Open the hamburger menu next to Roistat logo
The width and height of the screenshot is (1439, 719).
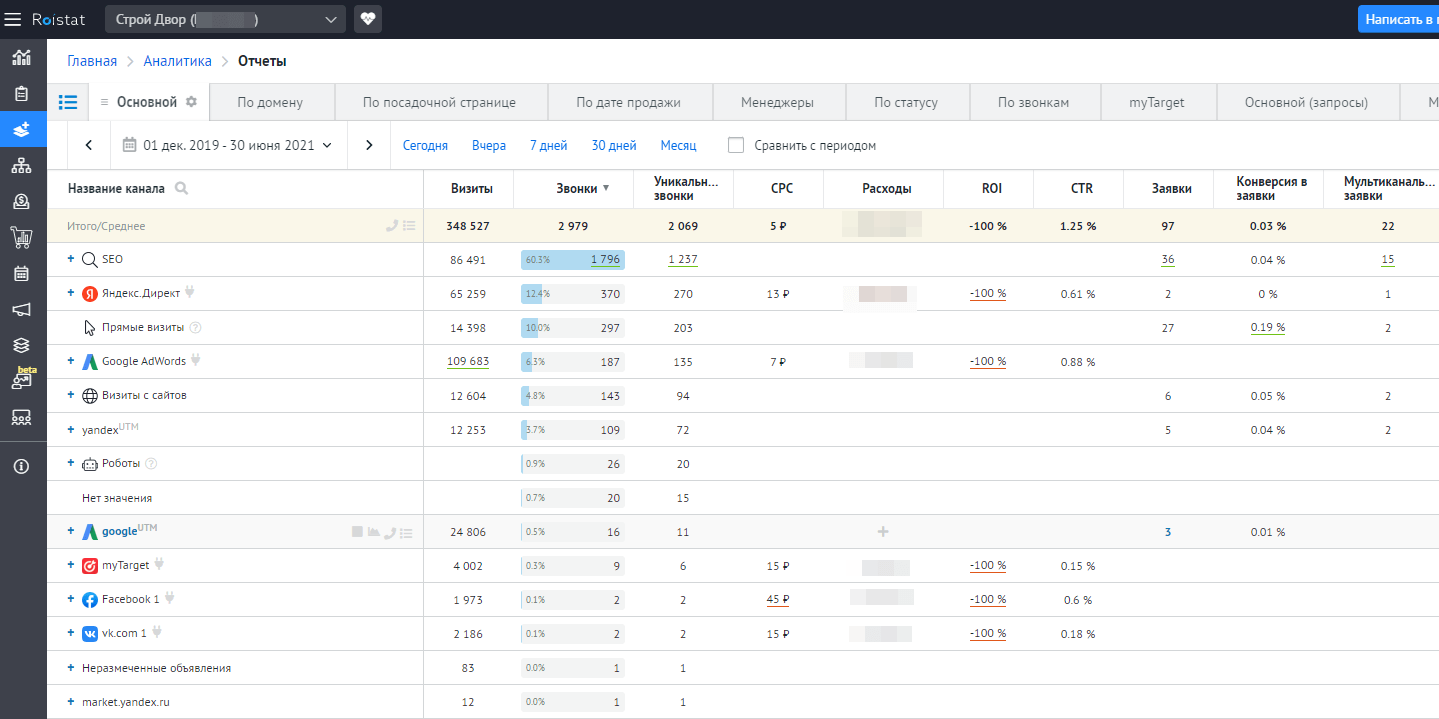pyautogui.click(x=14, y=19)
